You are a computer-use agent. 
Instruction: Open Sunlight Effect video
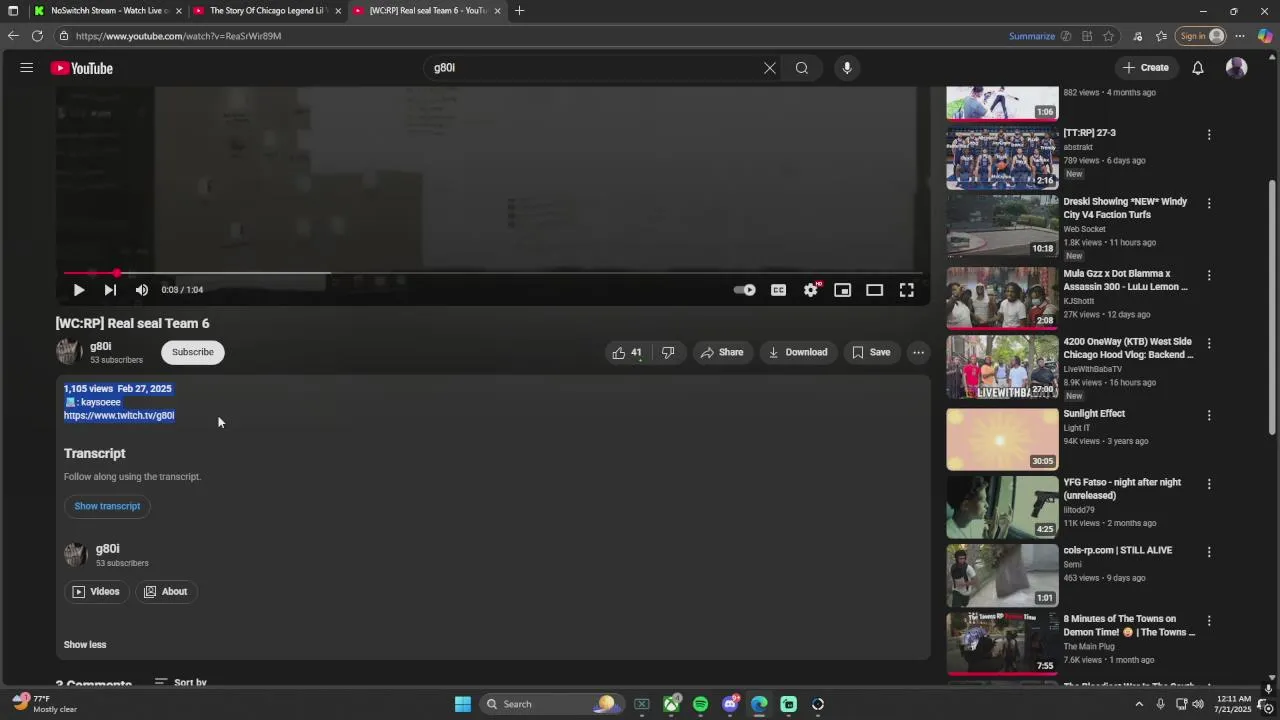1002,438
